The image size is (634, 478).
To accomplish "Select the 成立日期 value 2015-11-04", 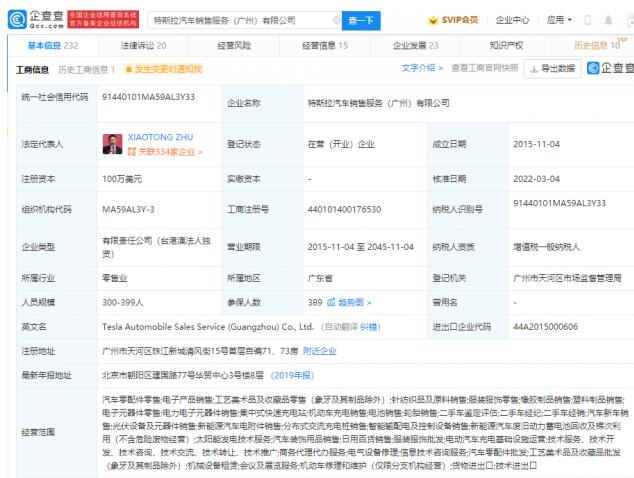I will [536, 144].
